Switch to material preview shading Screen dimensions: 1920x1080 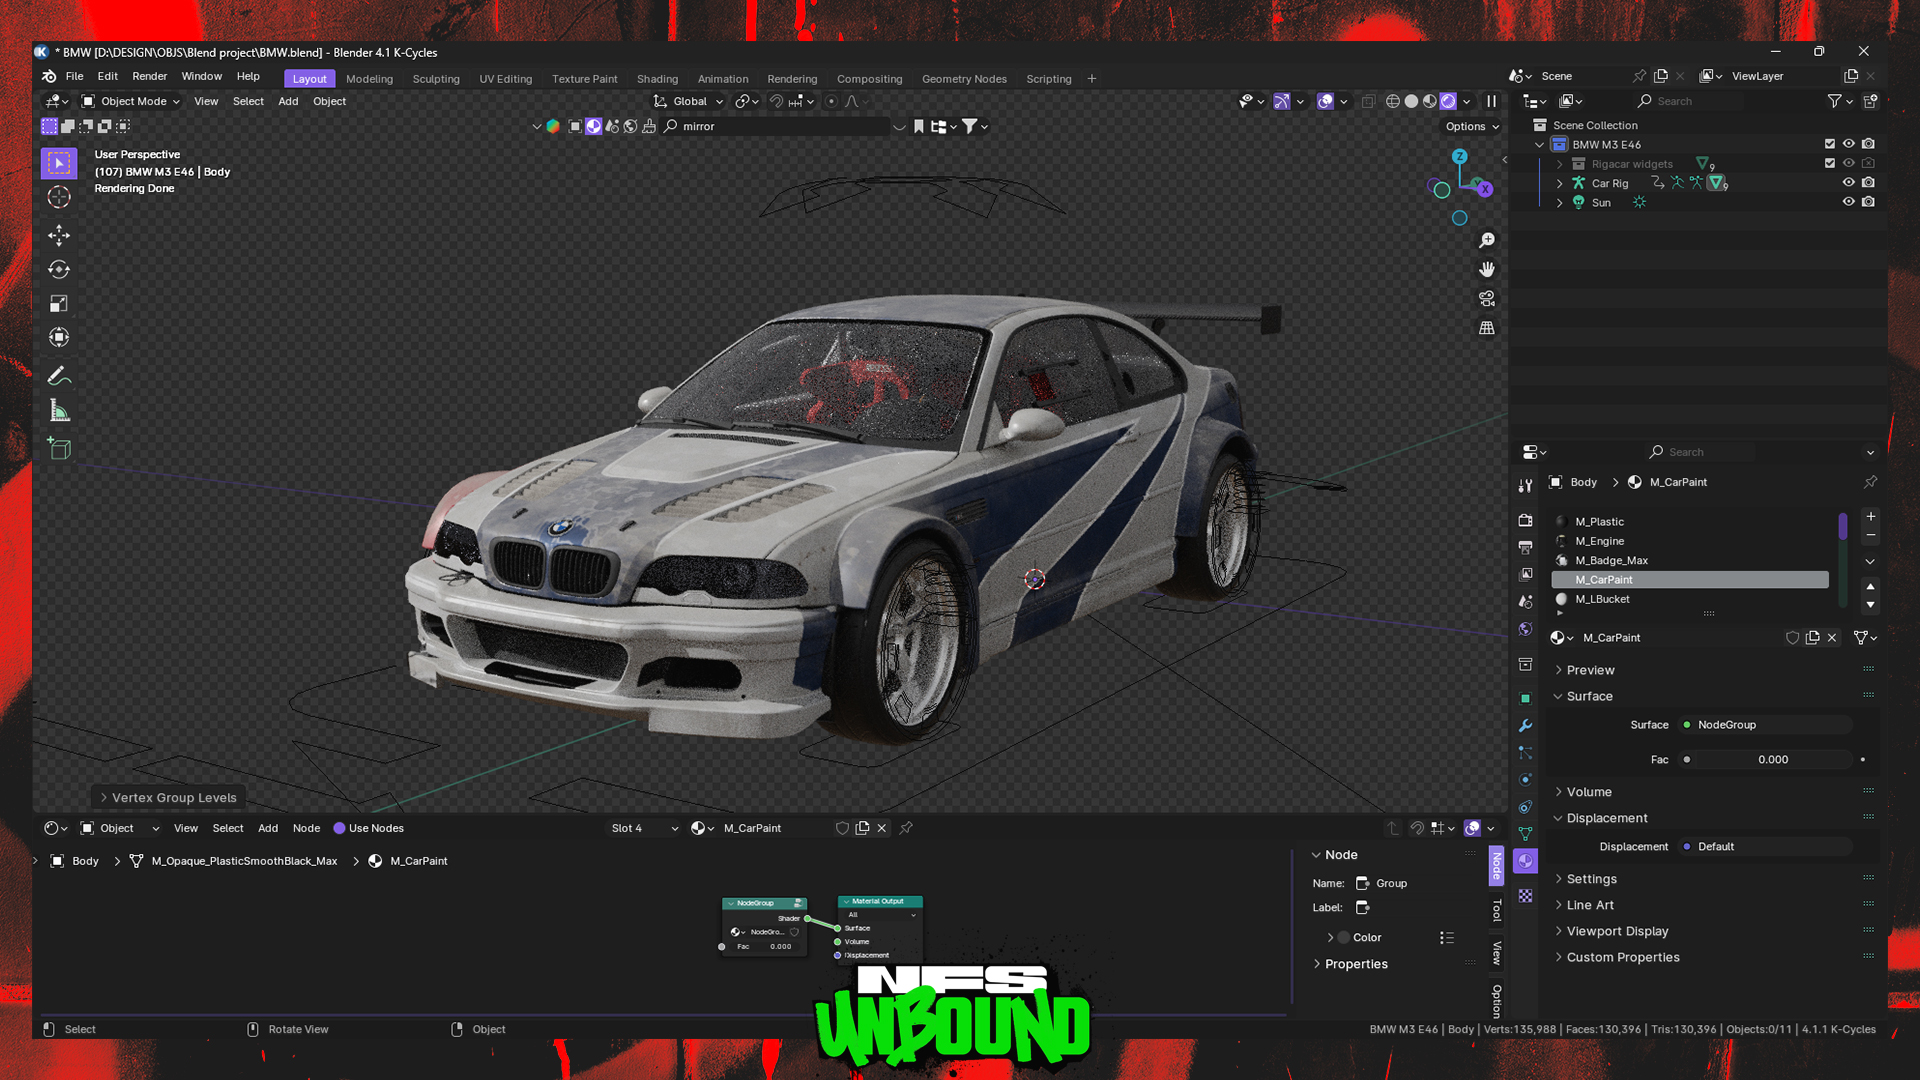click(1430, 101)
